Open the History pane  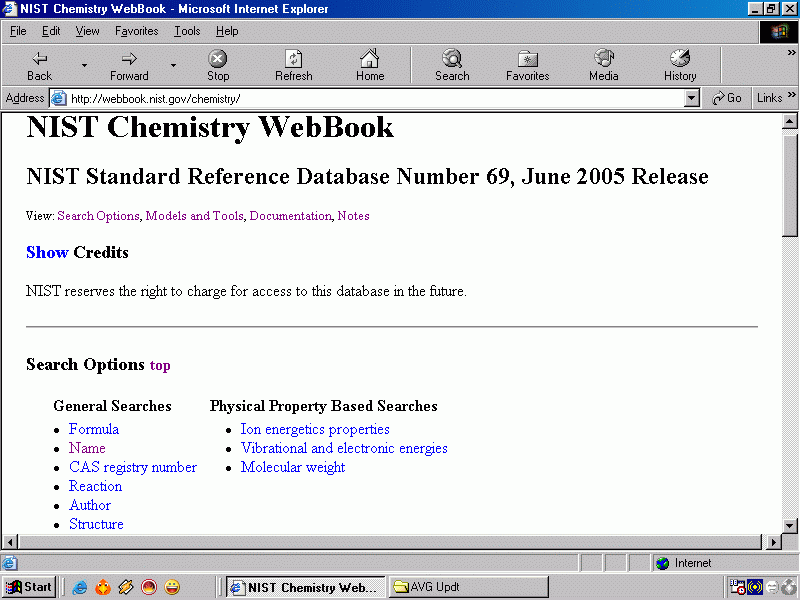point(680,65)
